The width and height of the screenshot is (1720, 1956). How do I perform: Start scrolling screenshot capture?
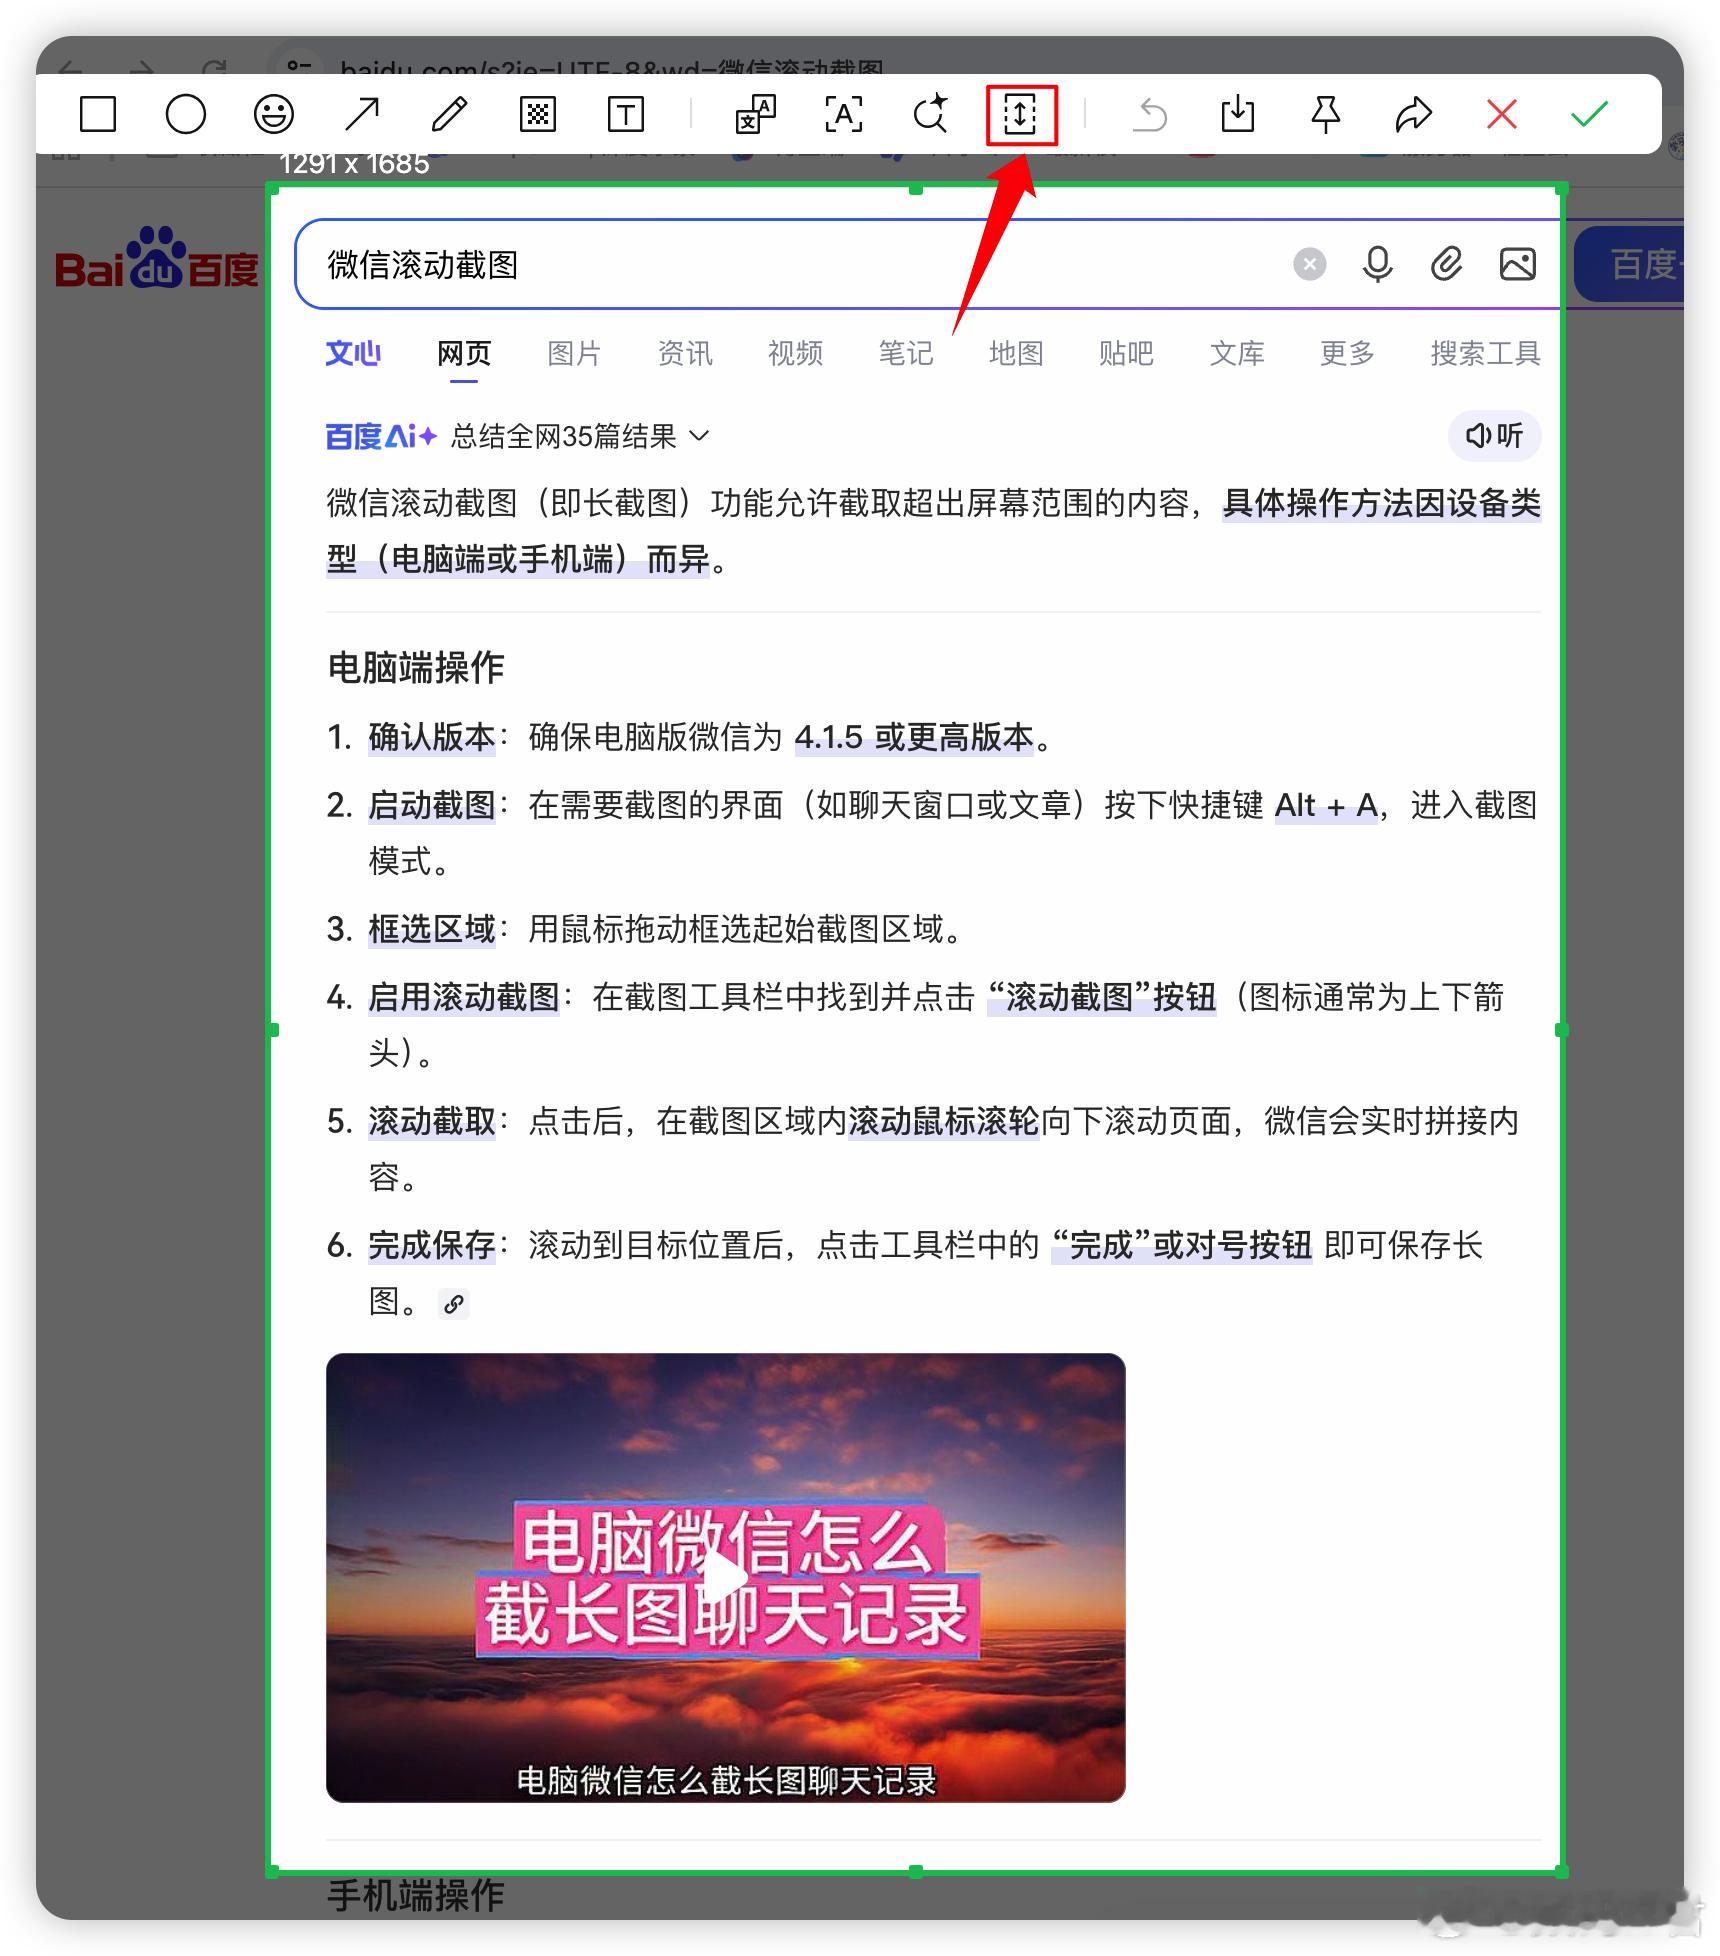[1020, 114]
